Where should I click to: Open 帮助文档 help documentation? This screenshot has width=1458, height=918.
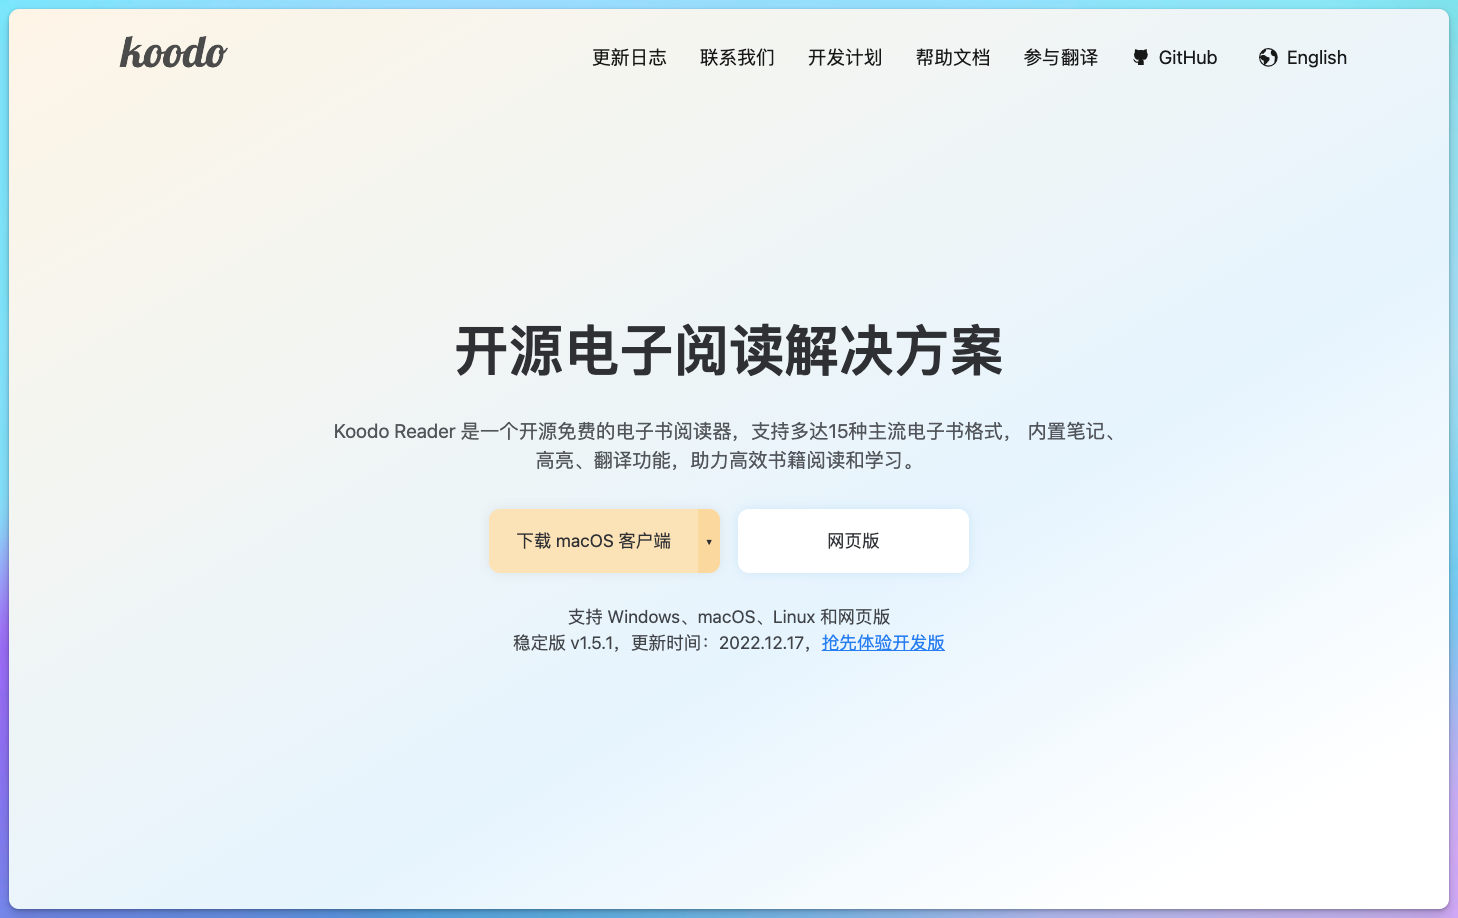953,58
